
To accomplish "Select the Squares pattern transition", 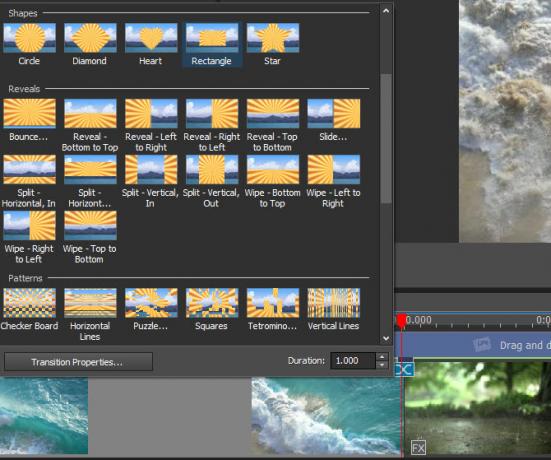I will coord(212,310).
